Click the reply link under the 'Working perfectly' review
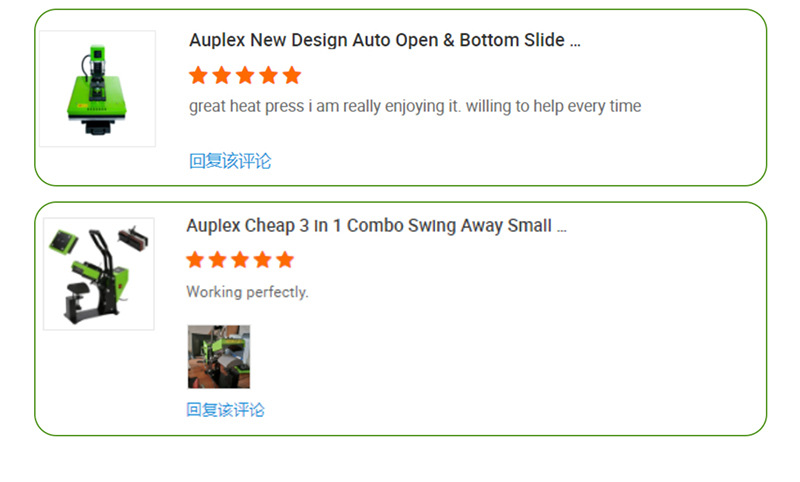The width and height of the screenshot is (800, 482). pyautogui.click(x=225, y=410)
